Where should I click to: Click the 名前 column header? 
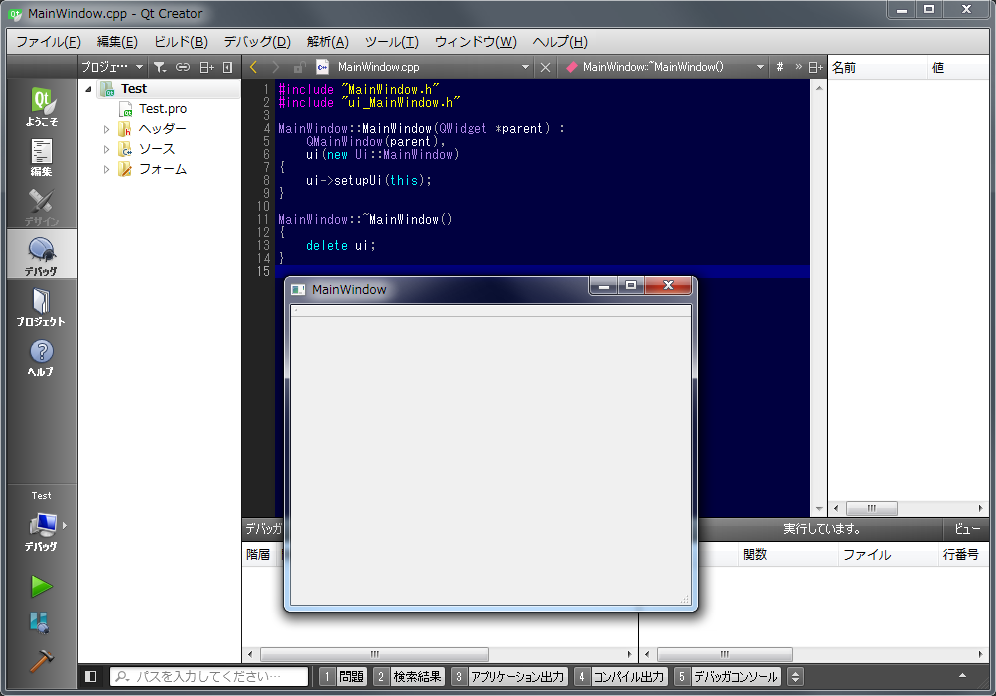878,67
